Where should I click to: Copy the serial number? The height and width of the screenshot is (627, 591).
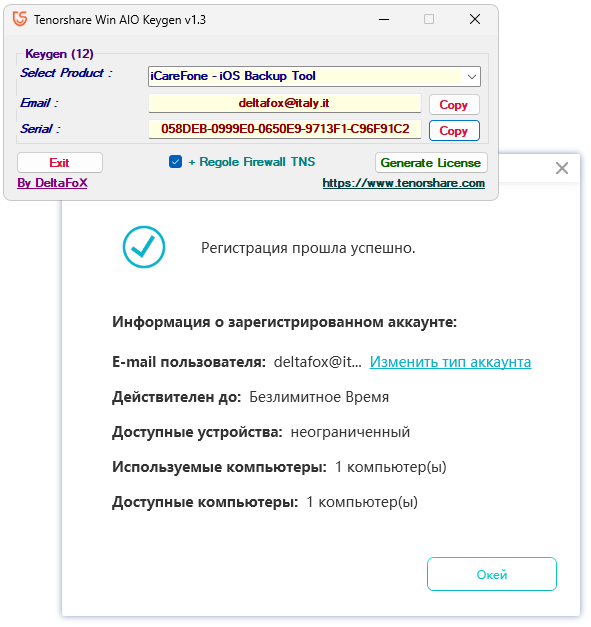point(453,131)
